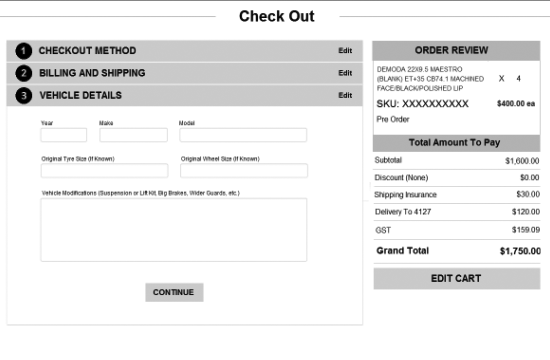
Task: Click the Discount (None) row label
Action: (401, 178)
